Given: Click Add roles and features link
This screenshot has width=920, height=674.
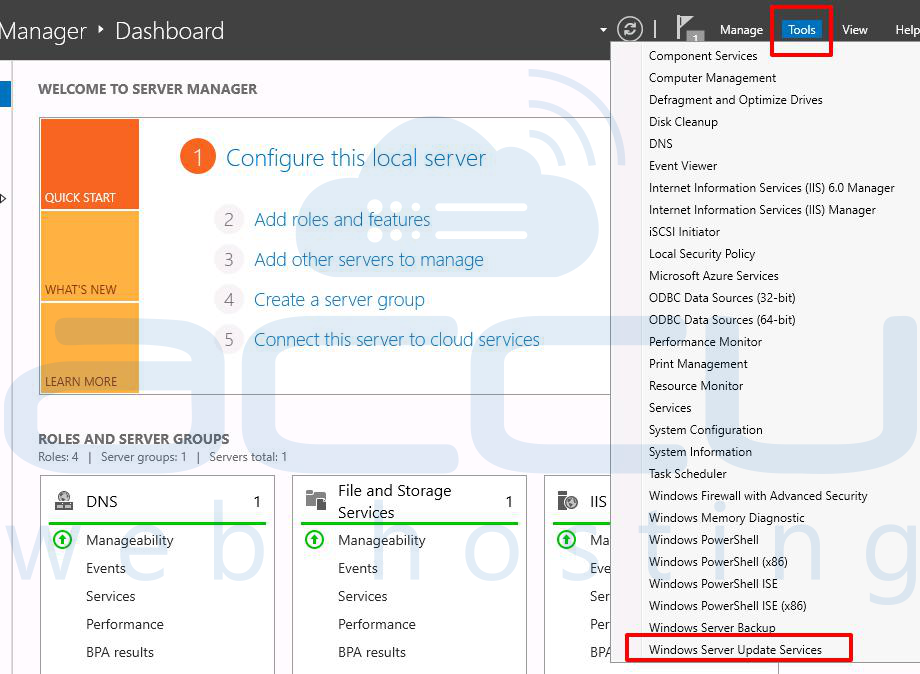Looking at the screenshot, I should 342,219.
